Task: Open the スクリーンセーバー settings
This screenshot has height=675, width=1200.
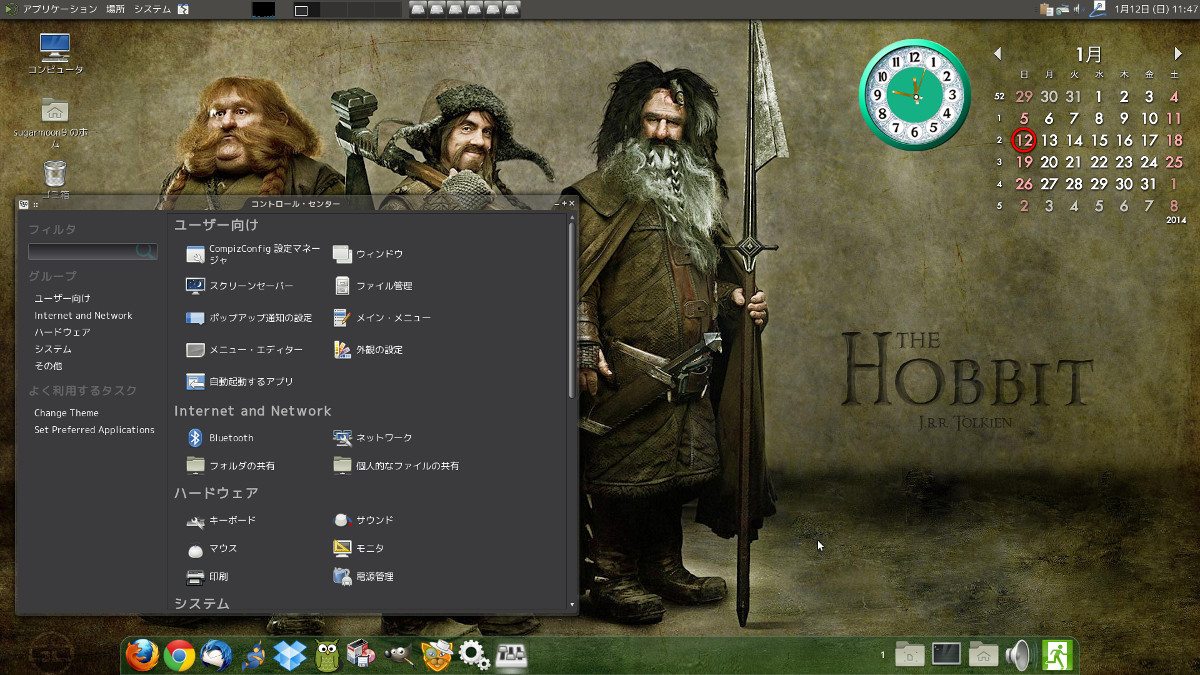Action: click(x=240, y=286)
